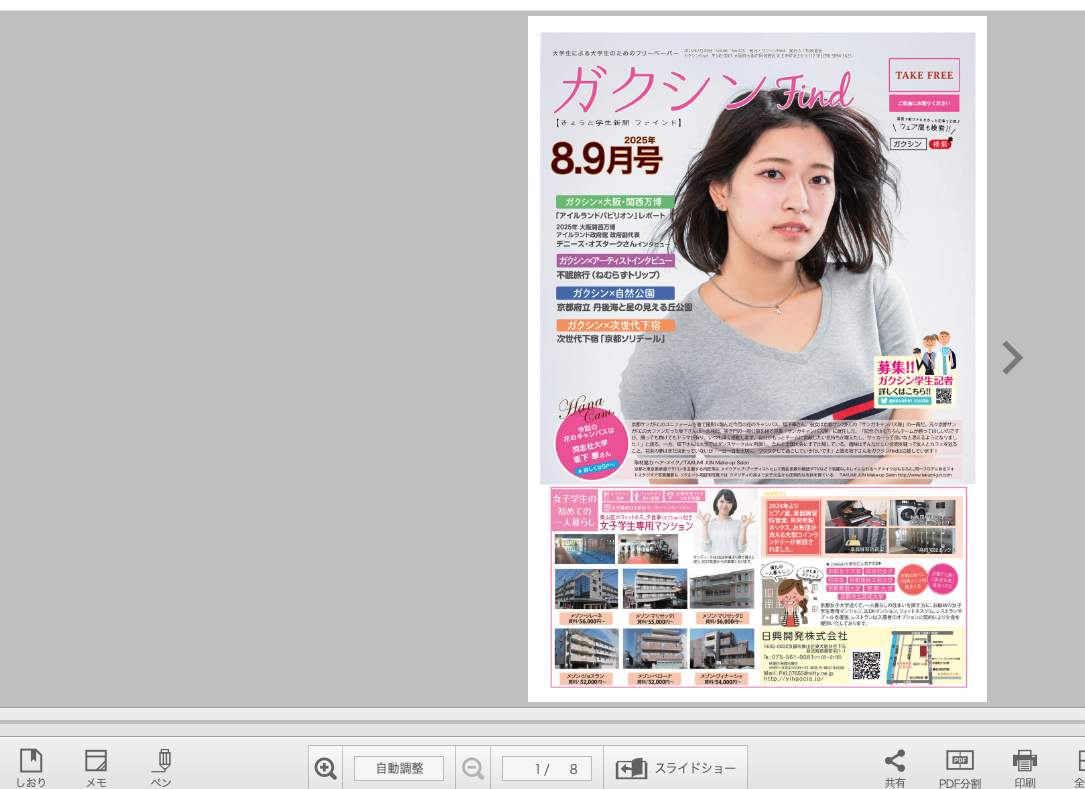Click the TAKE FREE box on cover
The image size is (1085, 789).
(924, 75)
